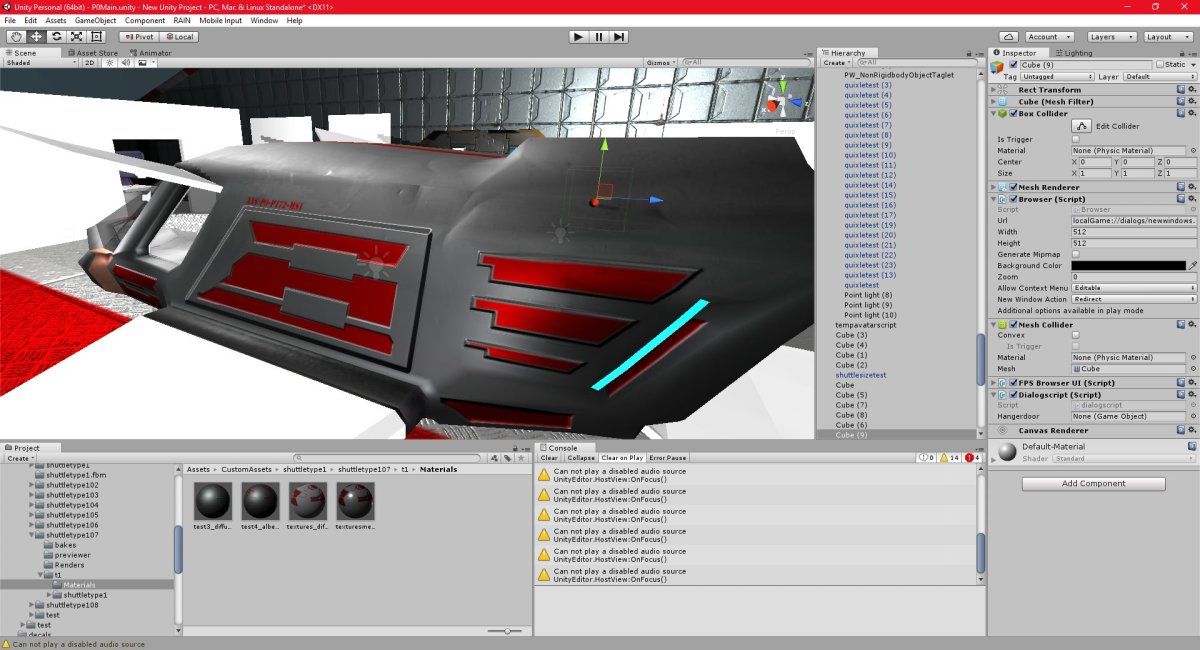Toggle Cube (9) active checkbox
Screen dimensions: 1200x650
(1013, 65)
